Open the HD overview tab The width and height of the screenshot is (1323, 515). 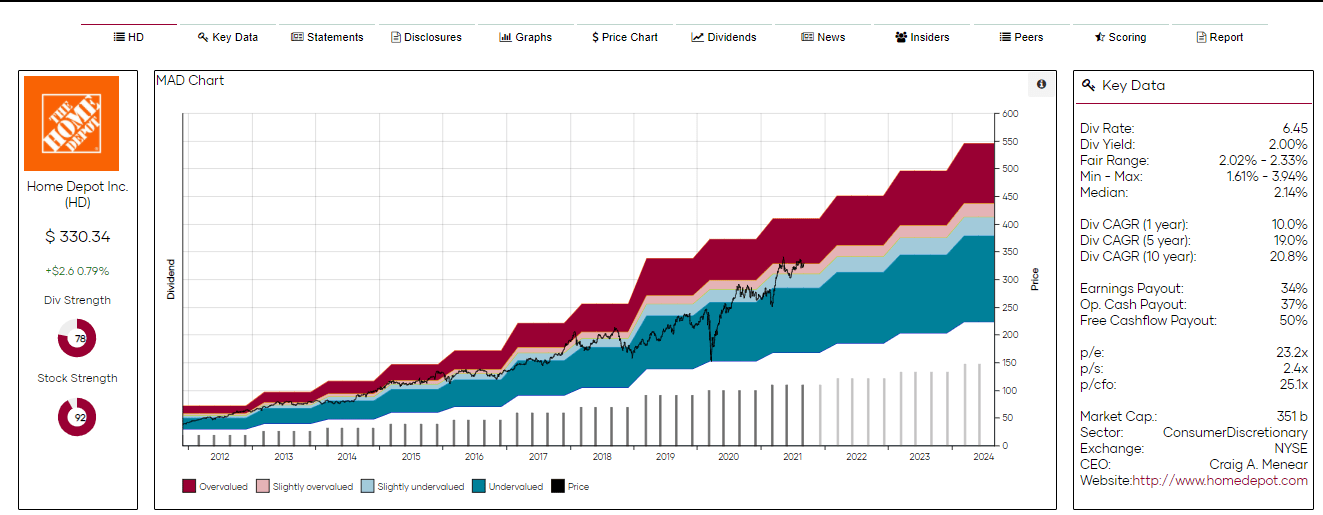tap(129, 37)
